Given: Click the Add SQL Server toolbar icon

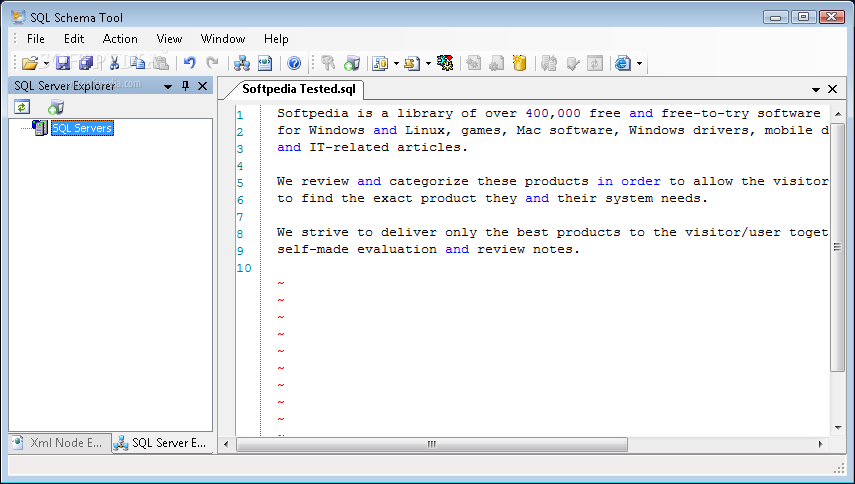Looking at the screenshot, I should pyautogui.click(x=352, y=63).
